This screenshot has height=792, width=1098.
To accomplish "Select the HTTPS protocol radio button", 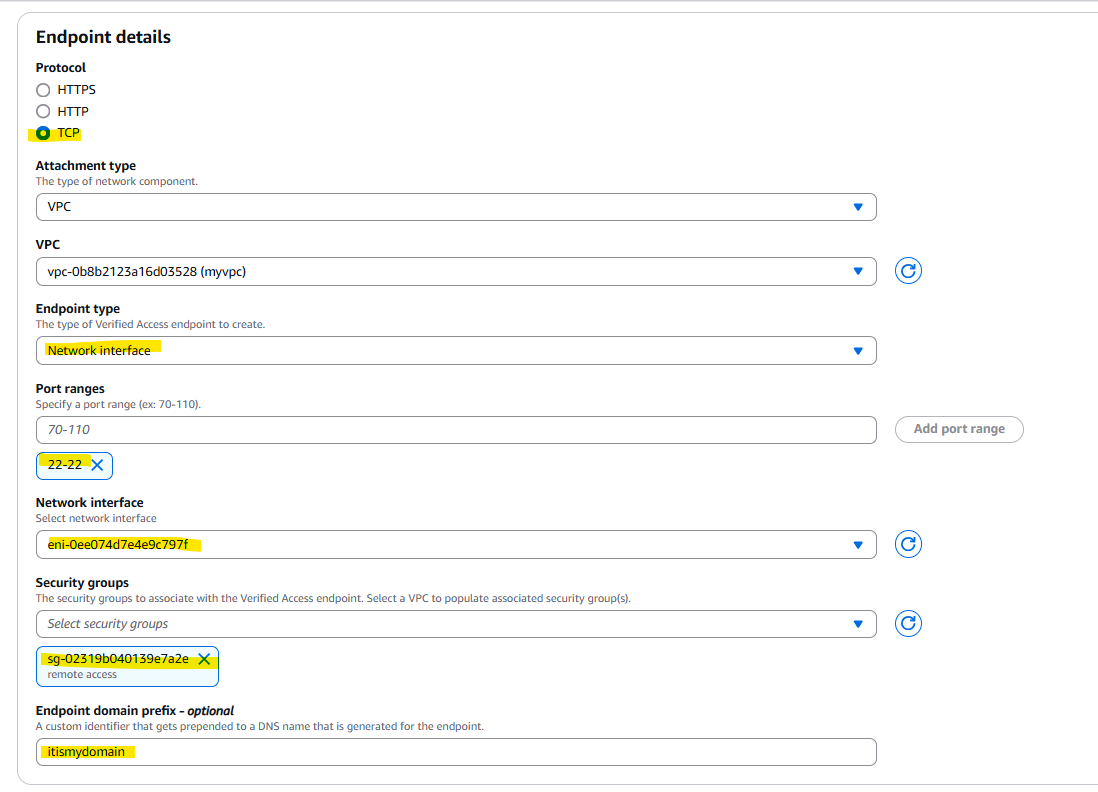I will (43, 90).
